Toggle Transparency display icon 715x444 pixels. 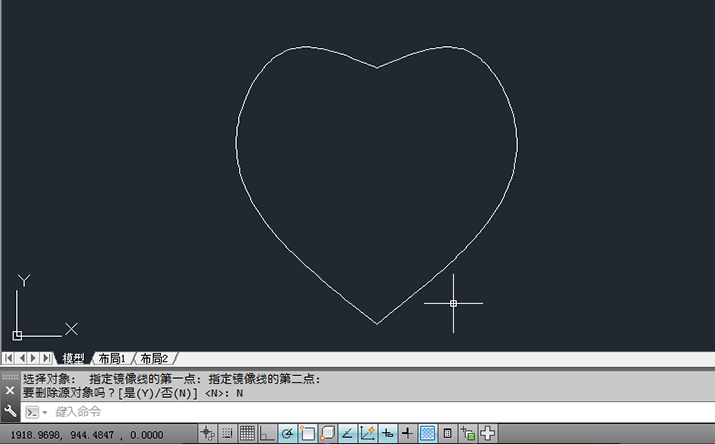click(428, 433)
